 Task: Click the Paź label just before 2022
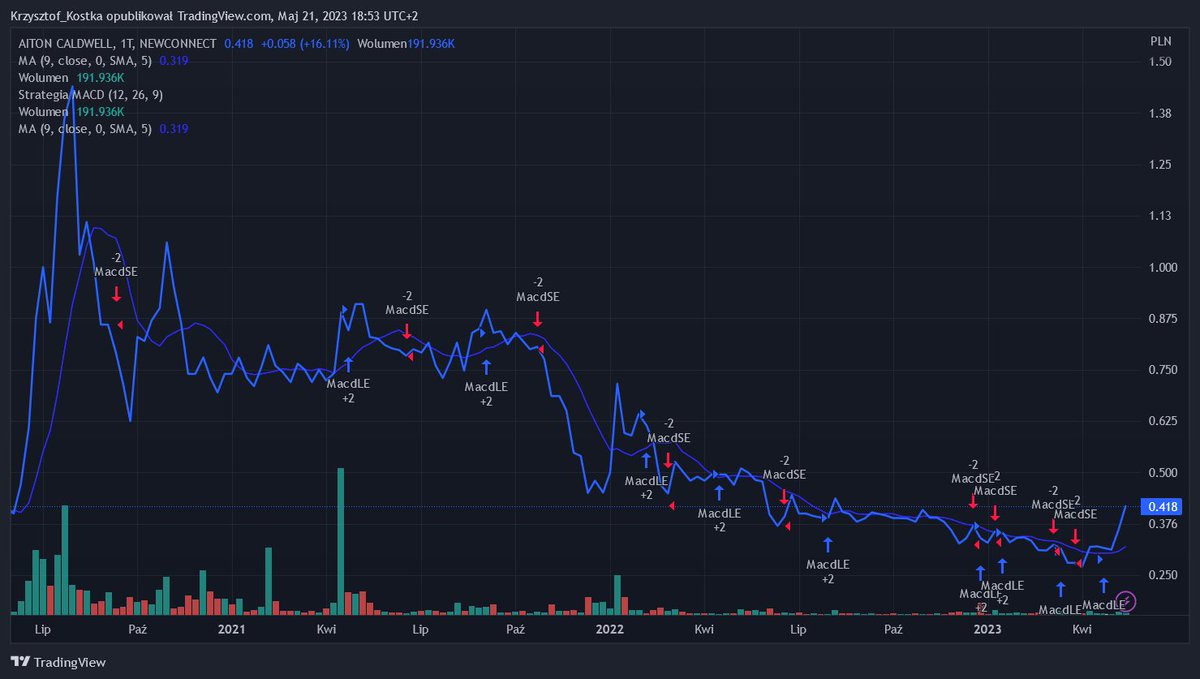coord(516,630)
